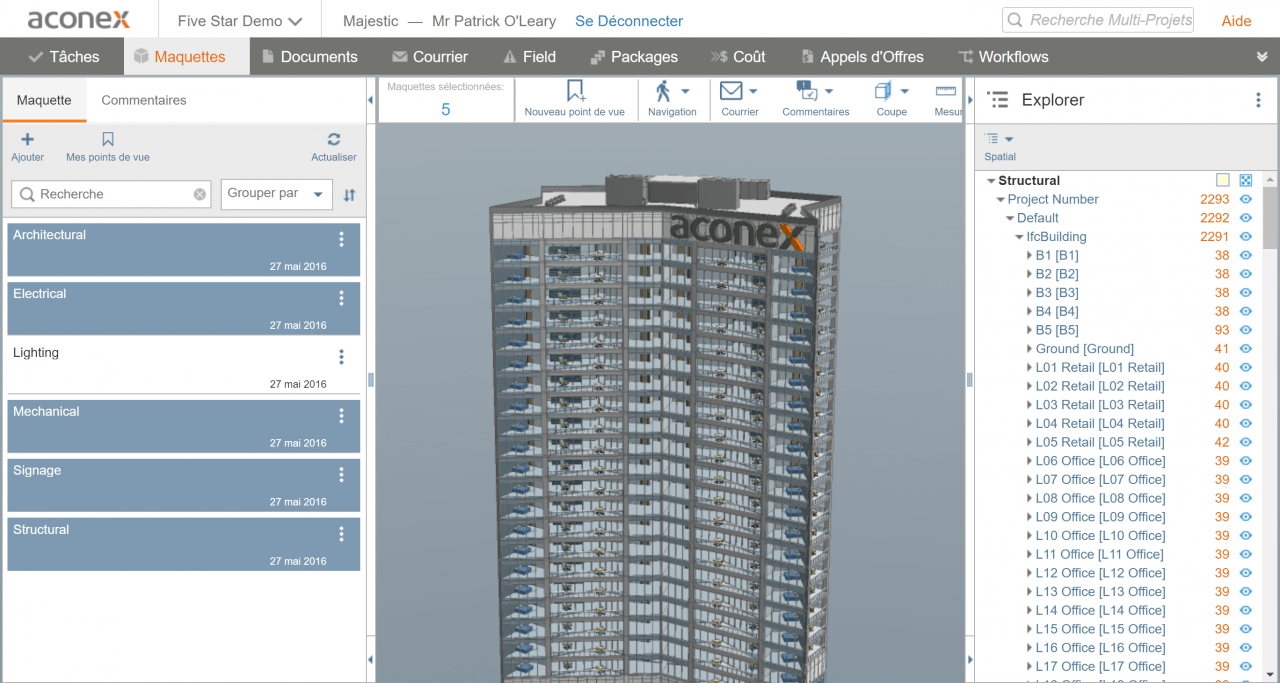This screenshot has width=1280, height=683.
Task: Open the Lighting model options menu
Action: [x=341, y=357]
